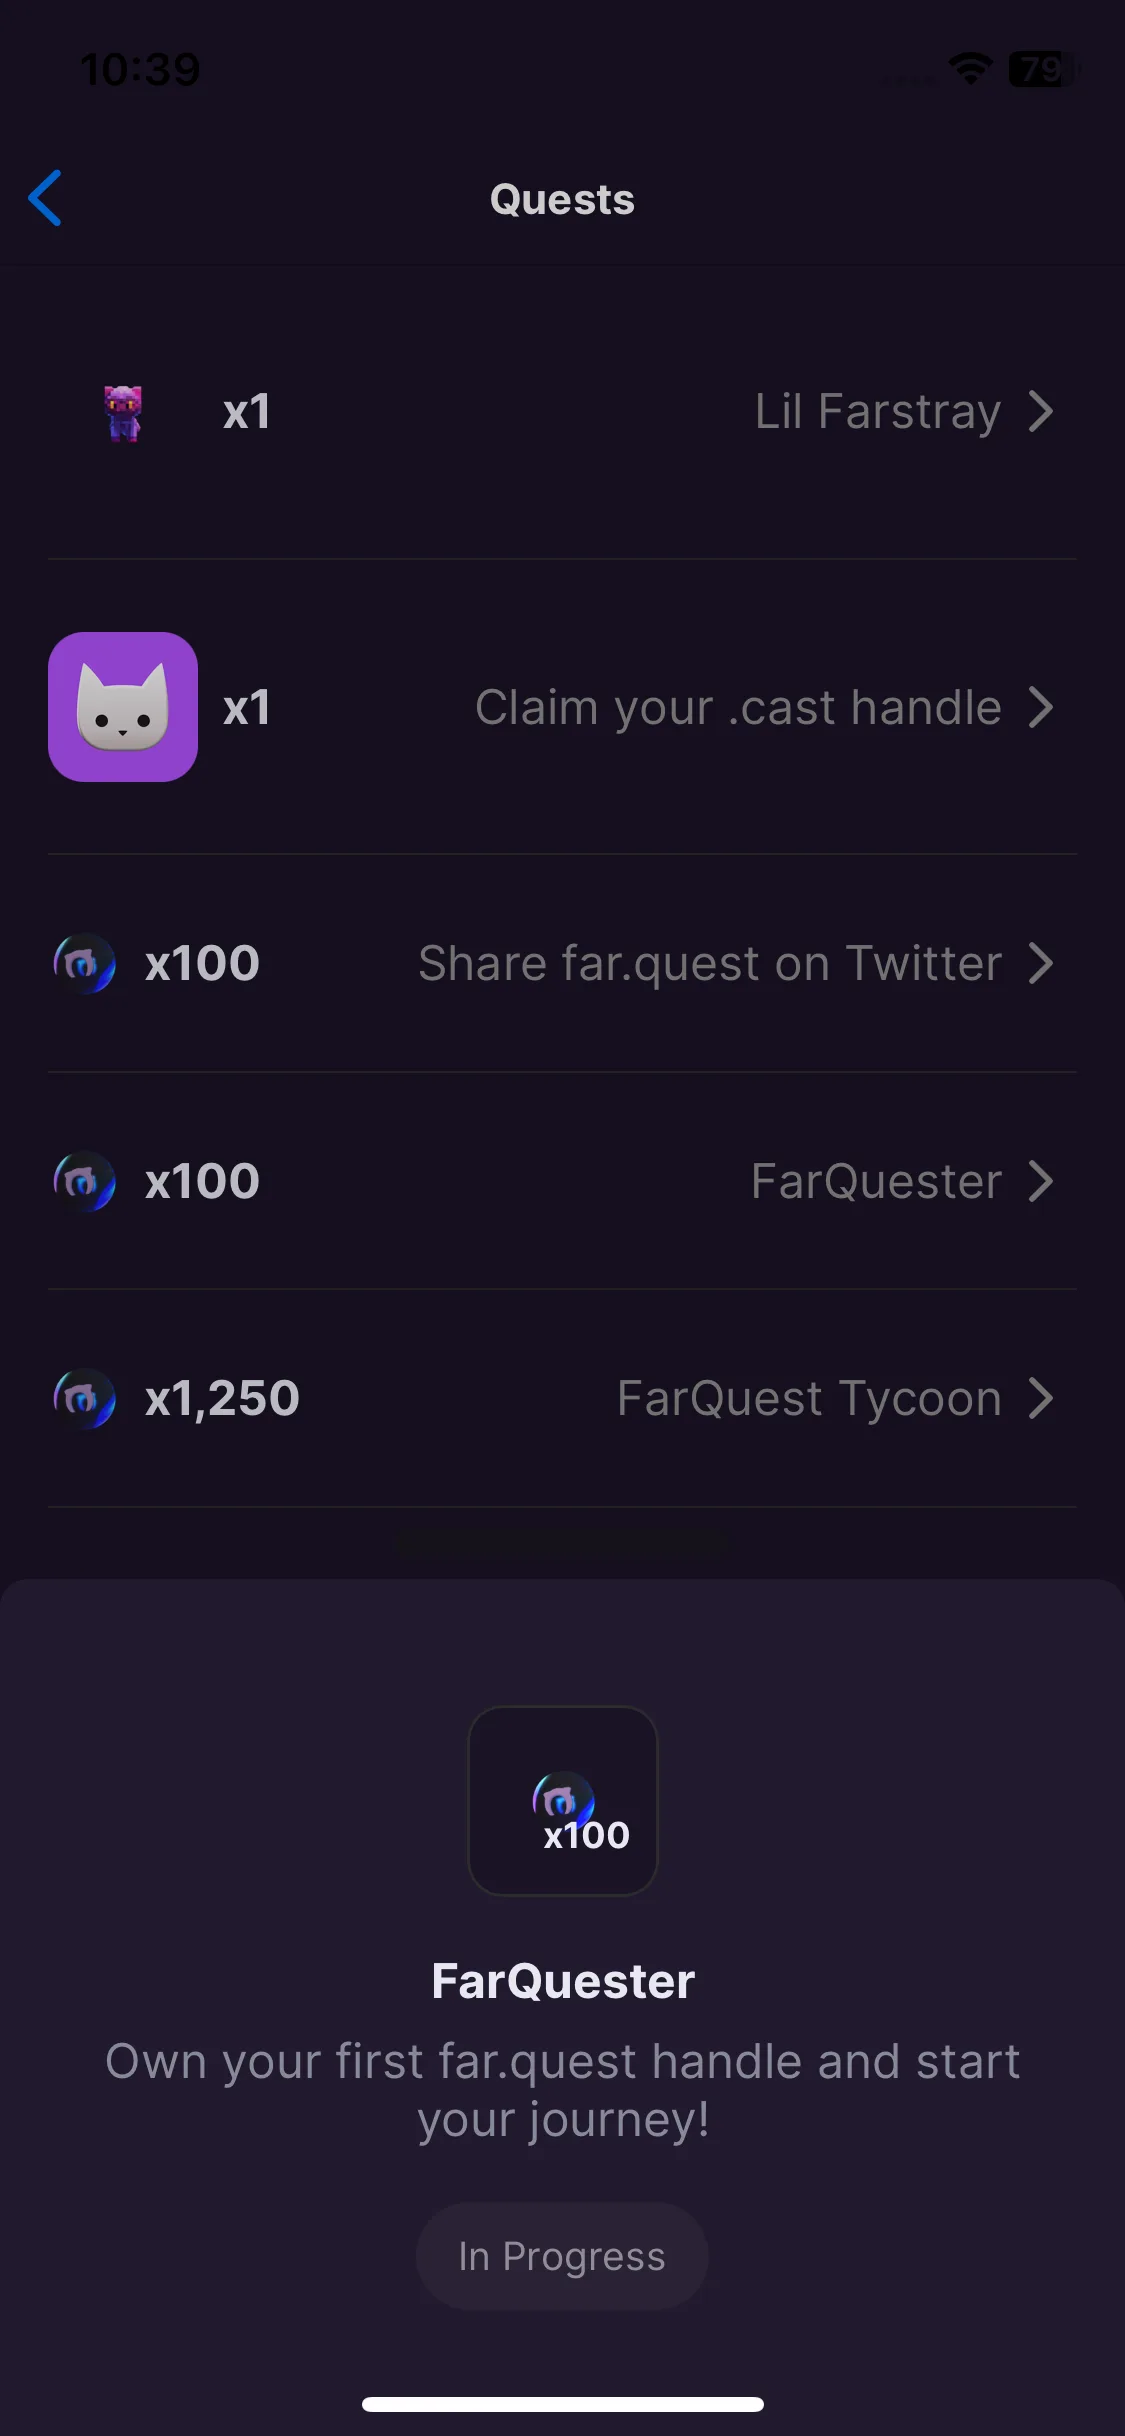1125x2436 pixels.
Task: Open the FarQuest Tycoon chevron arrow
Action: tap(1041, 1398)
